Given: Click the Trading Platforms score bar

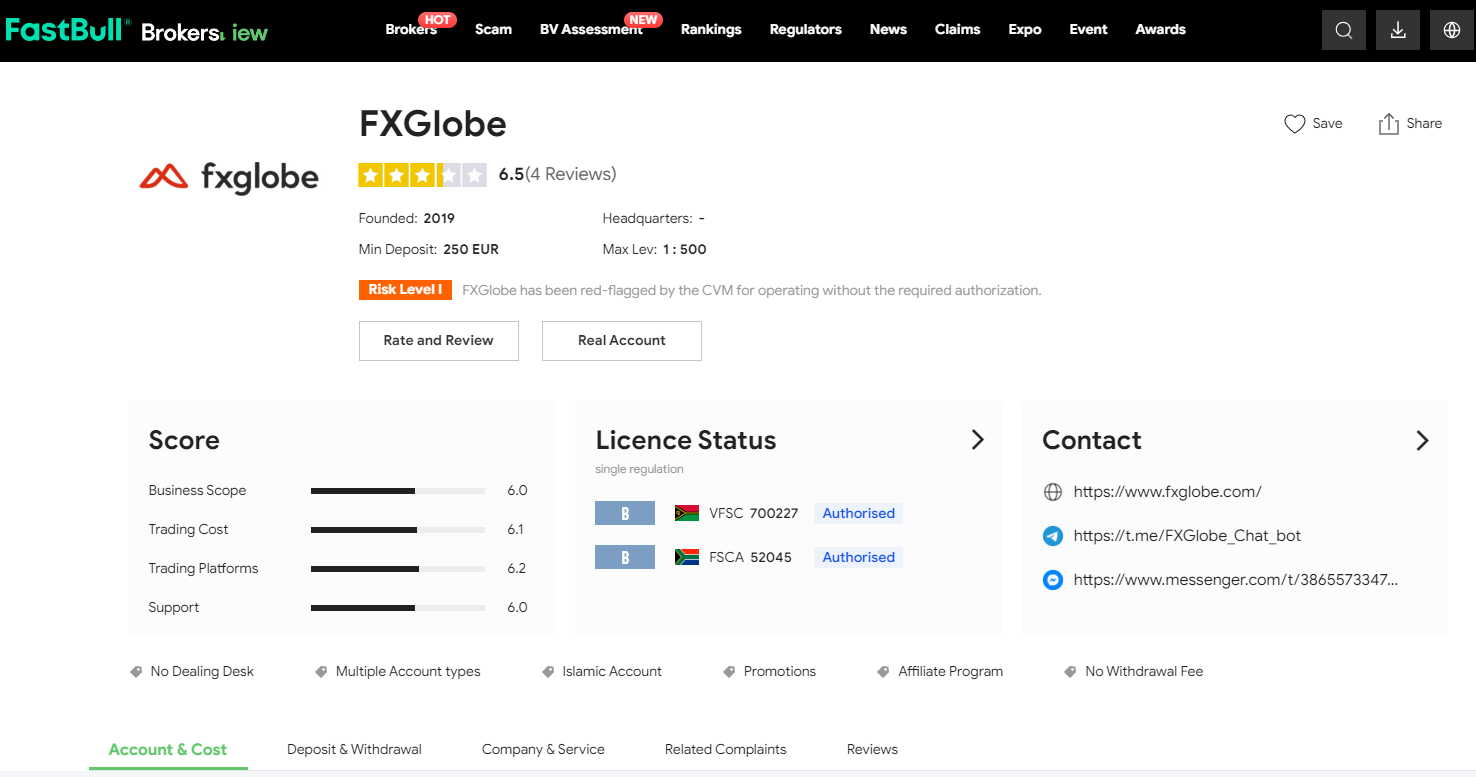Looking at the screenshot, I should pos(398,569).
